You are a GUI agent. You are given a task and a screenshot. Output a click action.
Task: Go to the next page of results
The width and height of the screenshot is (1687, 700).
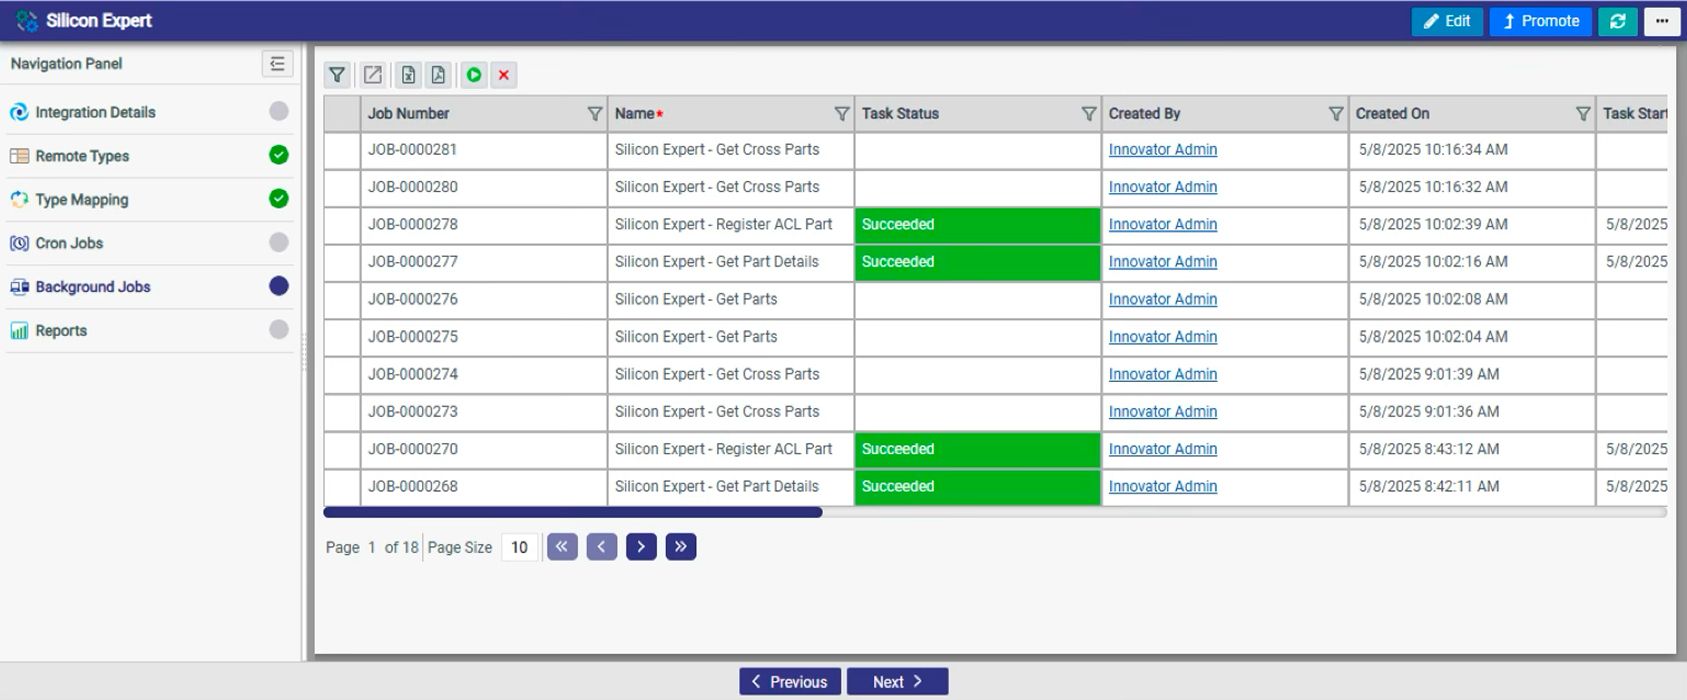coord(641,547)
